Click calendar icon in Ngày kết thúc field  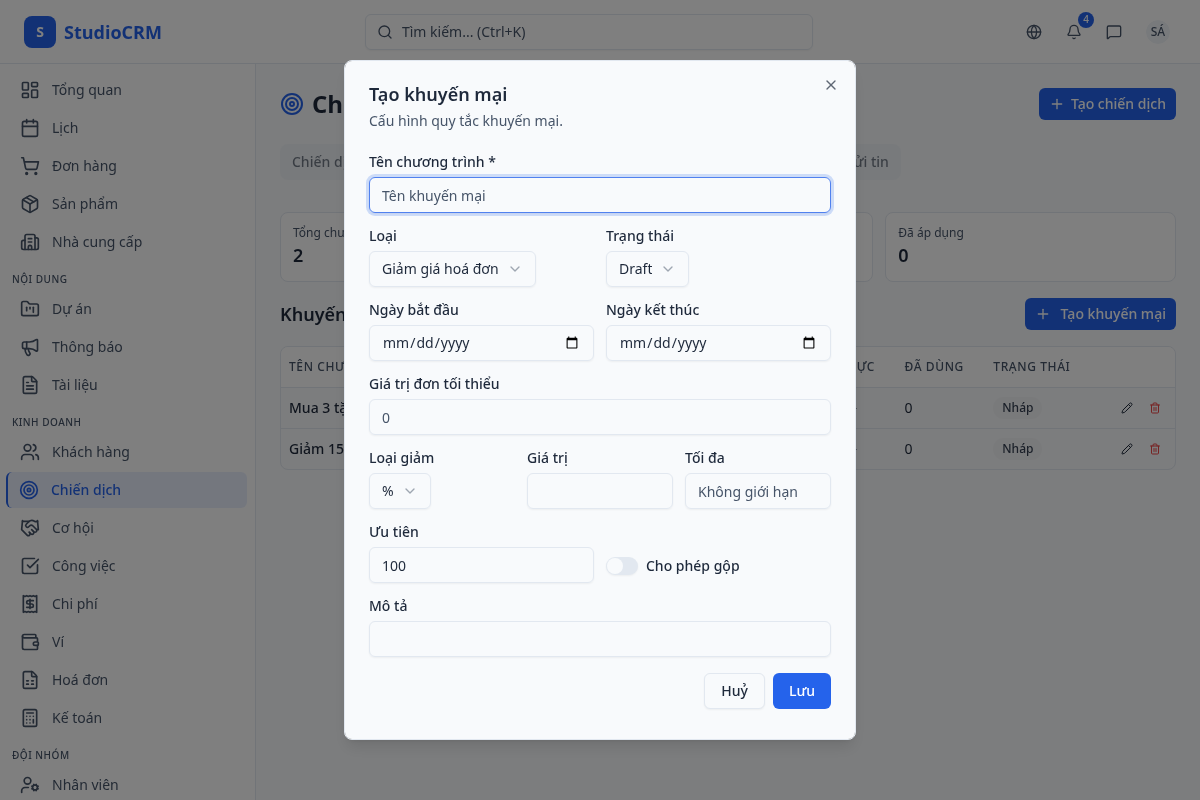pos(809,343)
